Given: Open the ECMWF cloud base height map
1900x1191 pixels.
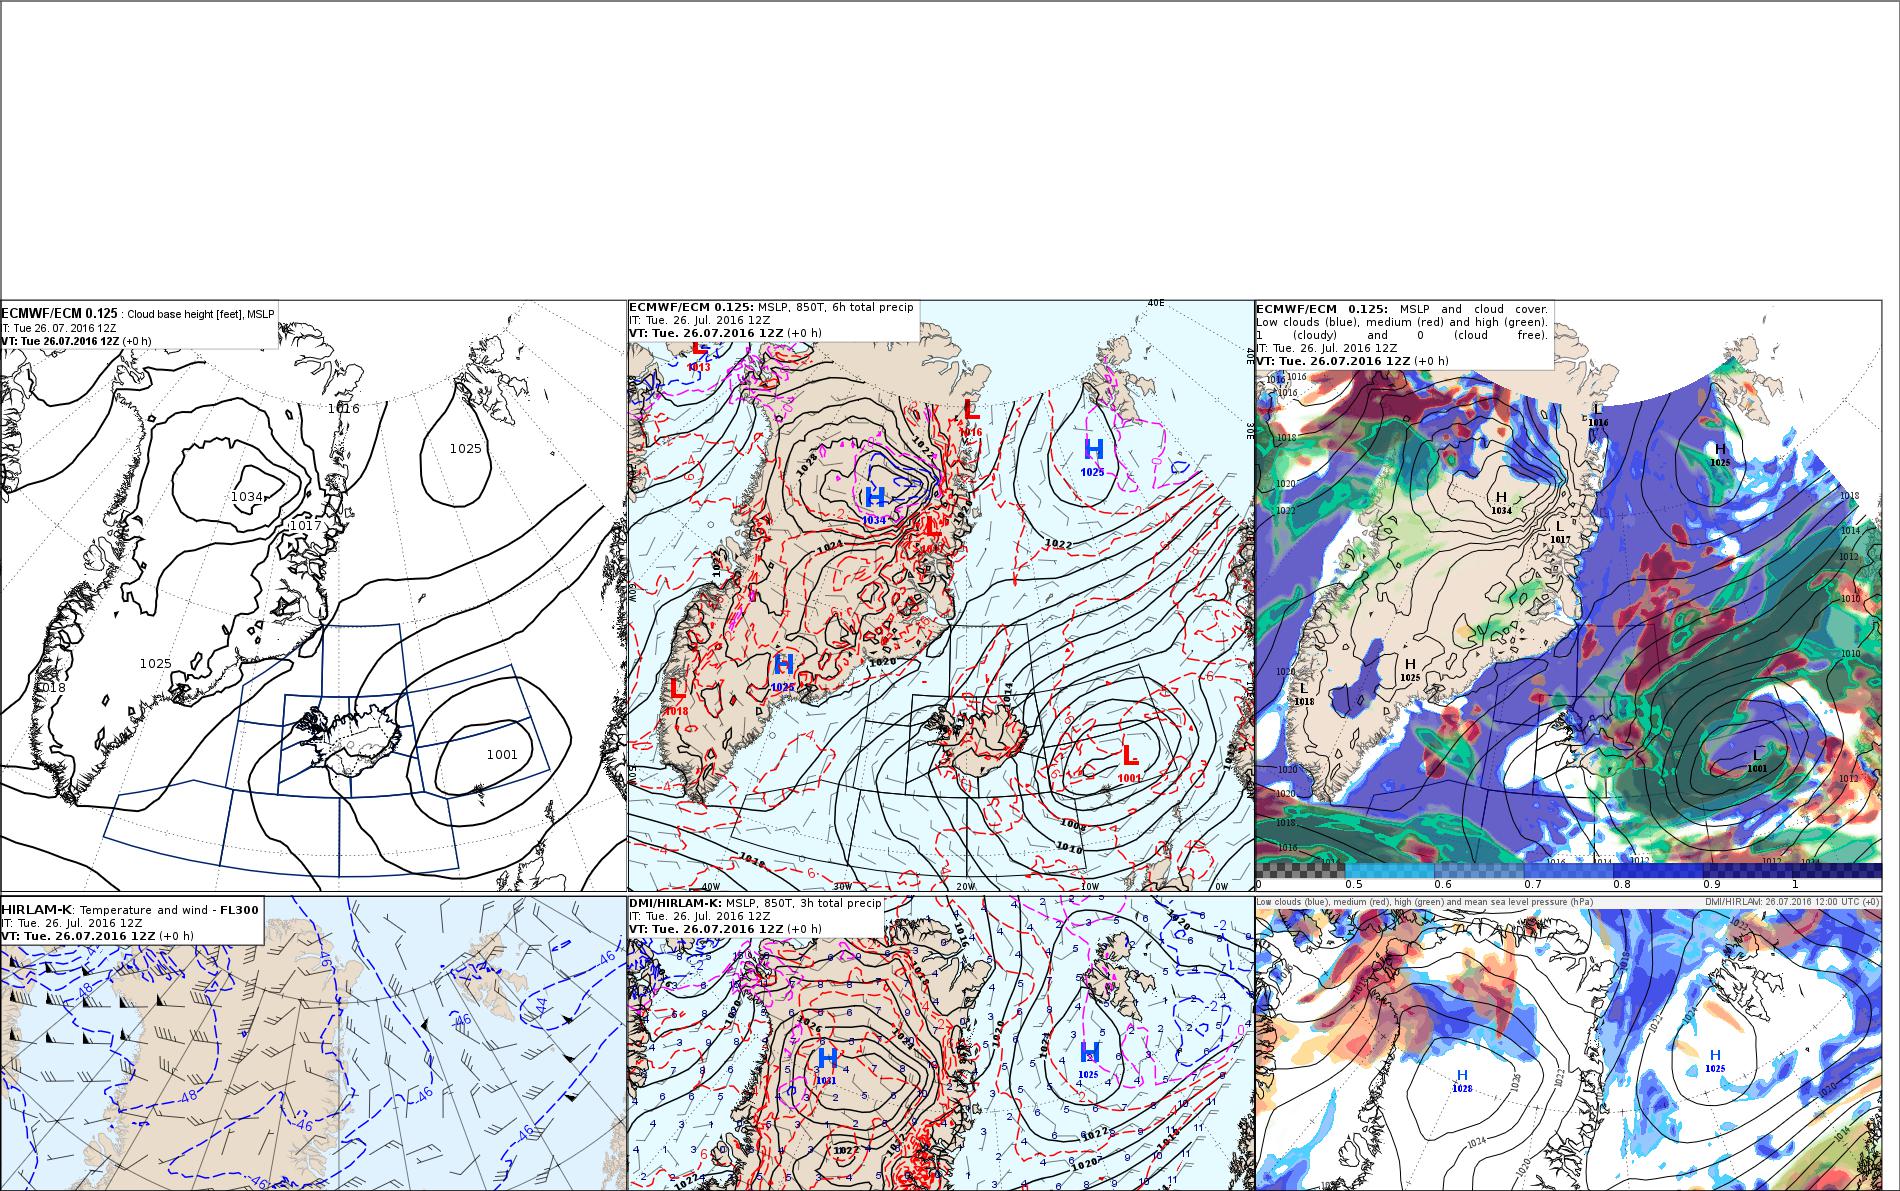Looking at the screenshot, I should 313,595.
